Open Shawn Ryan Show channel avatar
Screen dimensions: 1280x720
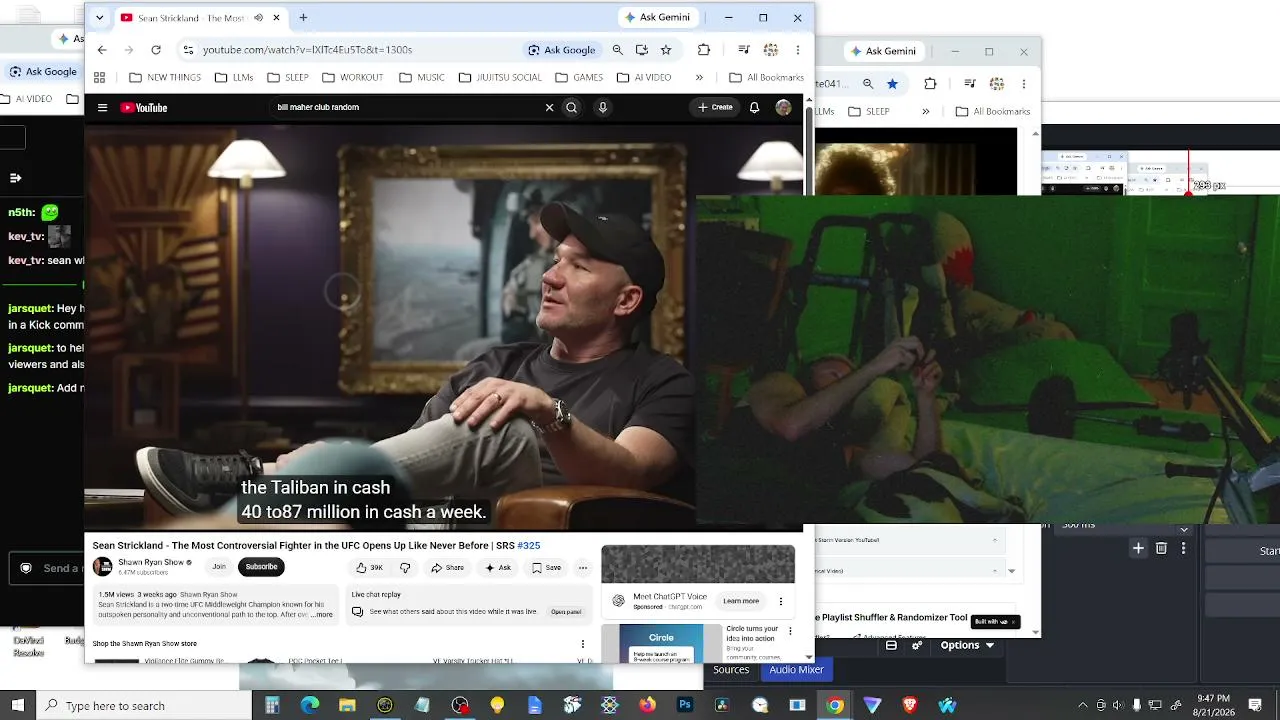pyautogui.click(x=102, y=567)
